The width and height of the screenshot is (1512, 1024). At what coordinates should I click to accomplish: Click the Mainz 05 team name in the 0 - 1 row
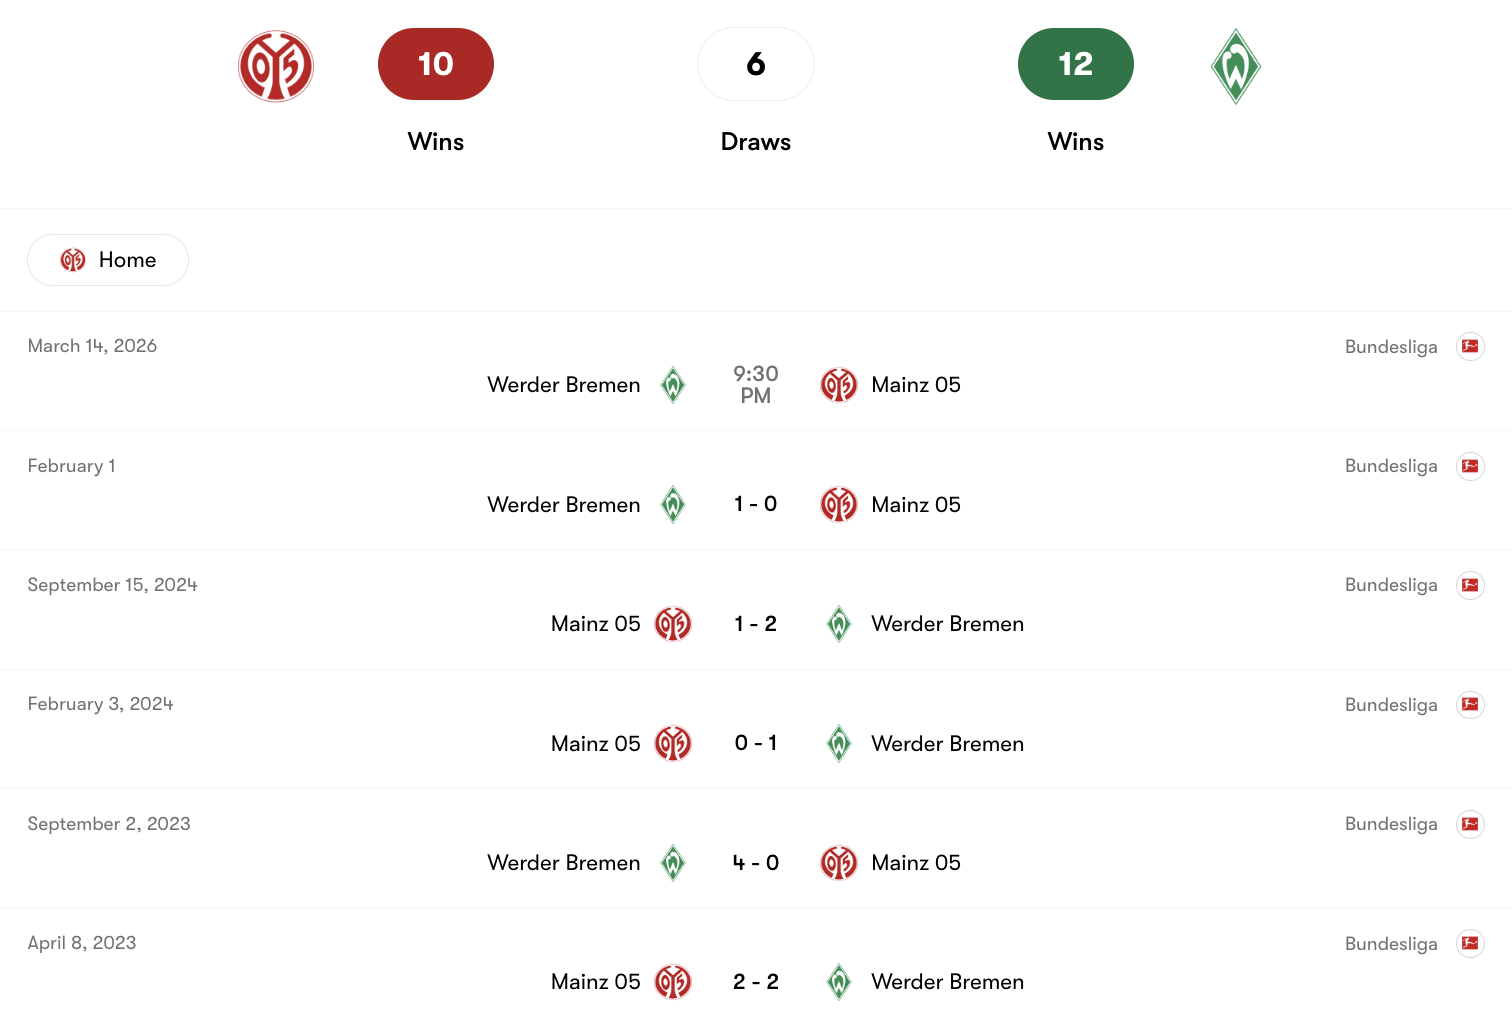(x=594, y=743)
